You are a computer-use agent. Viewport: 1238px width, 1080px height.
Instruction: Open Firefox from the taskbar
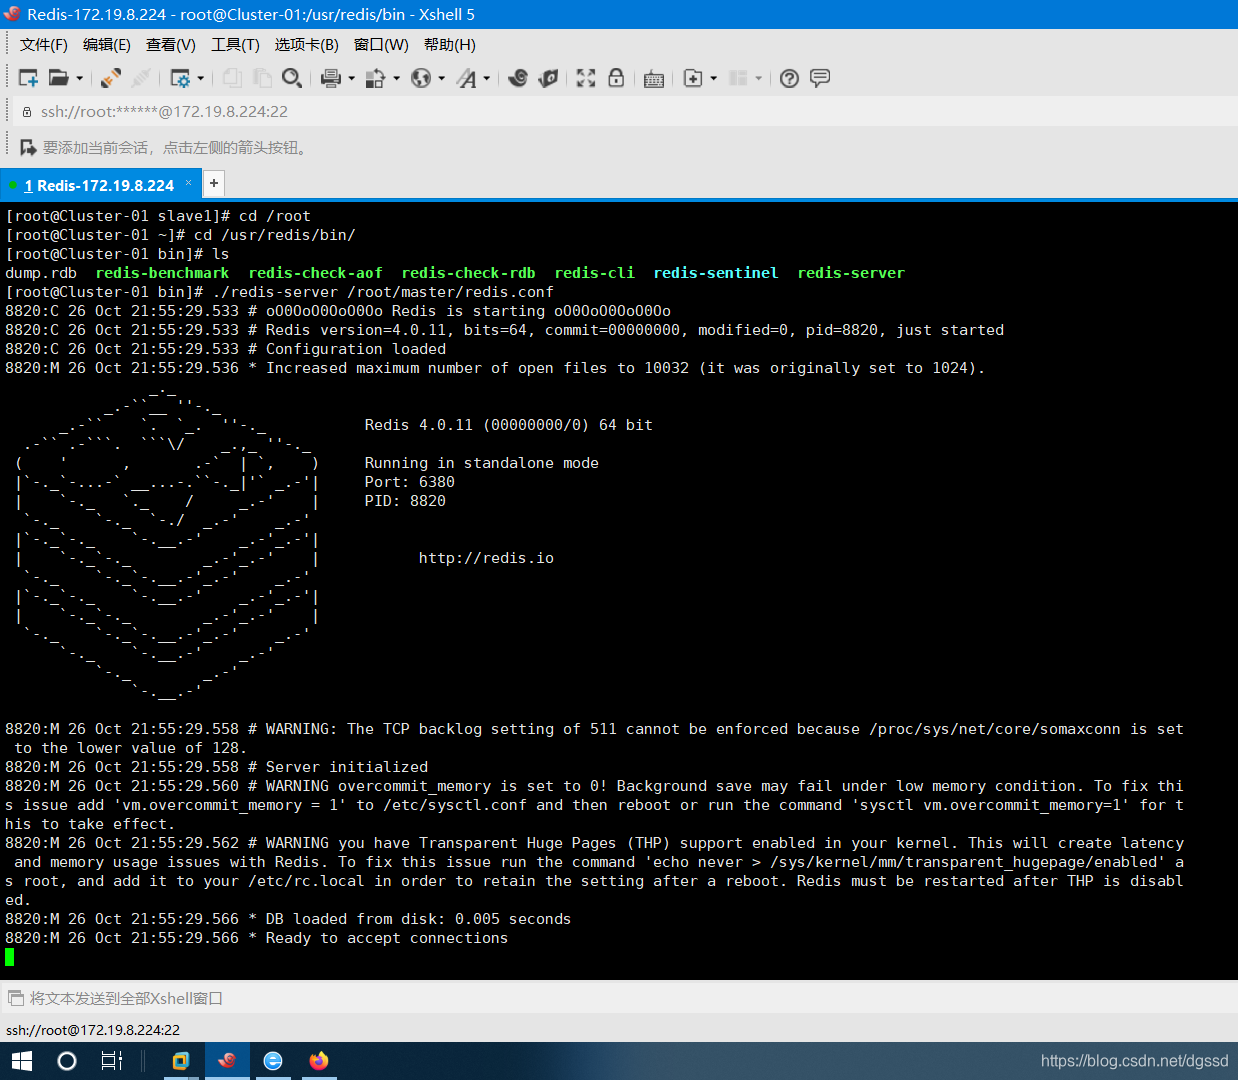[x=319, y=1061]
